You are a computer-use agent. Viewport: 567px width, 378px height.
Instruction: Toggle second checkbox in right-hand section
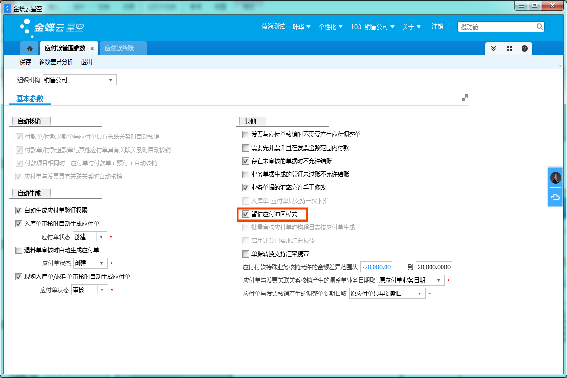tap(245, 148)
